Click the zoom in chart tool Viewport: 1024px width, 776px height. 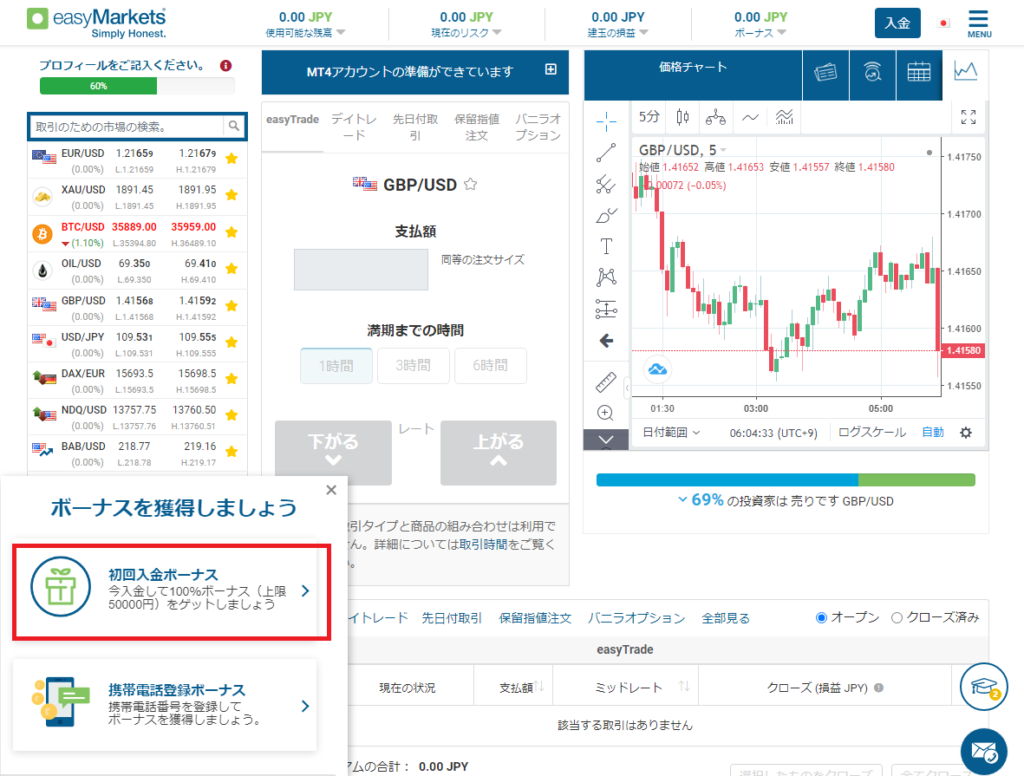(x=605, y=413)
